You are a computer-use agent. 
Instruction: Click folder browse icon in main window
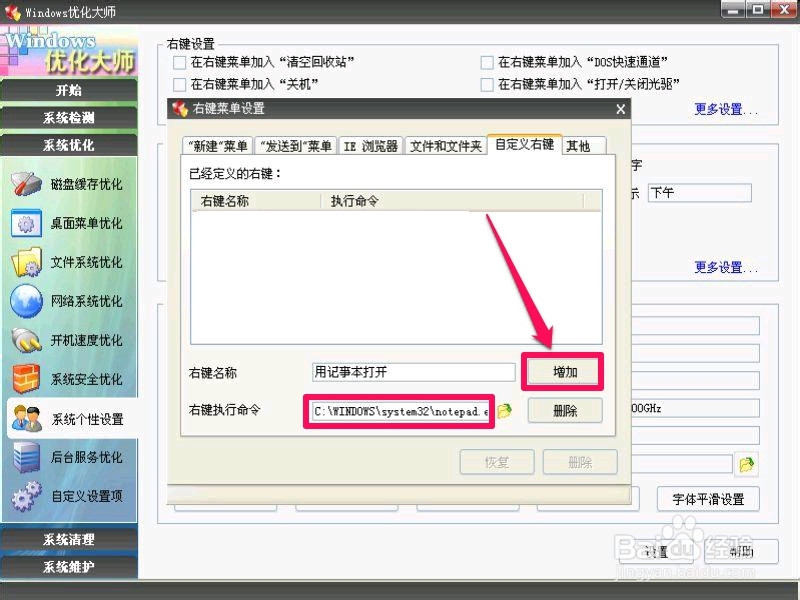tap(746, 465)
